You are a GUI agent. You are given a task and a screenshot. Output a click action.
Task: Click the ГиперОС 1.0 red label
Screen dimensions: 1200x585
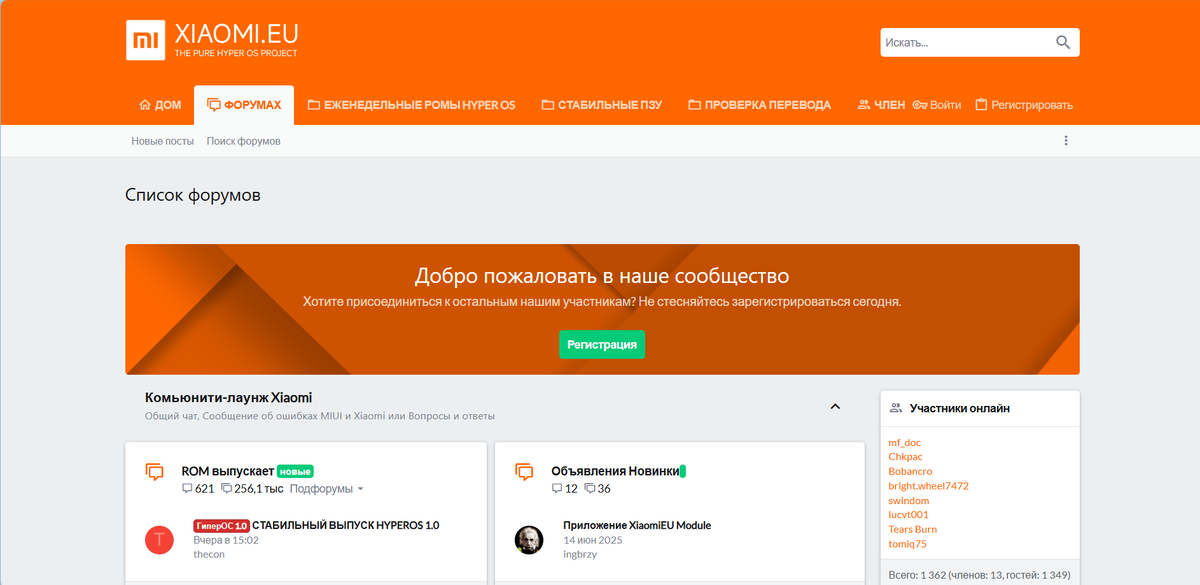coord(221,525)
